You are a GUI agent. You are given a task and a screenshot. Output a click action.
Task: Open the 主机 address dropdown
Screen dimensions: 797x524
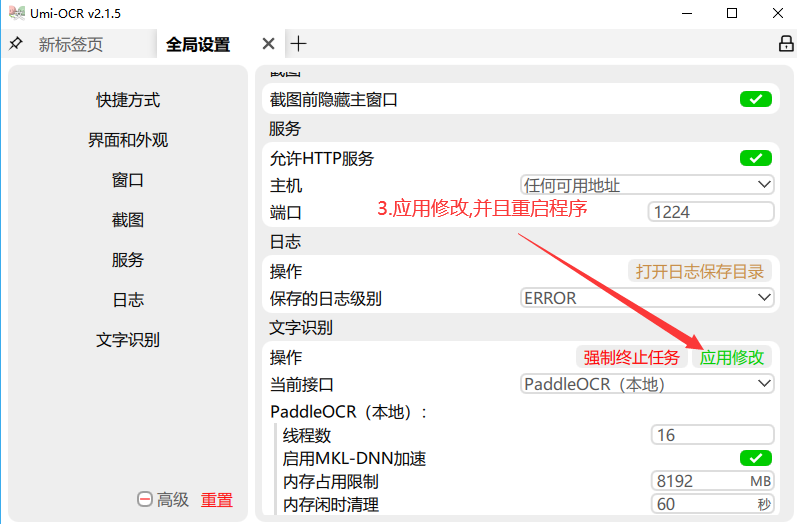pyautogui.click(x=647, y=185)
